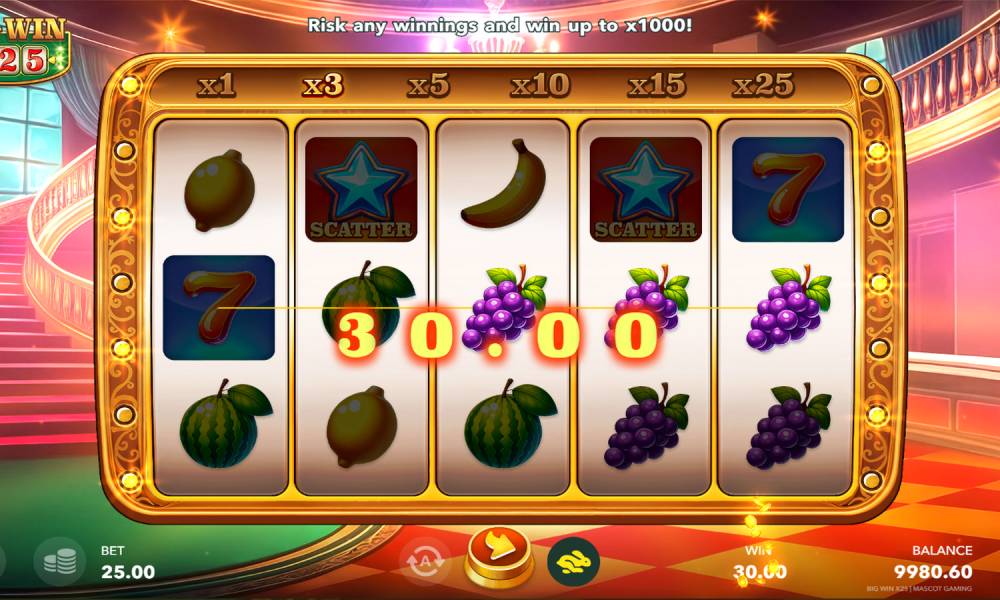Image resolution: width=1000 pixels, height=600 pixels.
Task: Tap the red seven on first reel
Action: tap(219, 308)
